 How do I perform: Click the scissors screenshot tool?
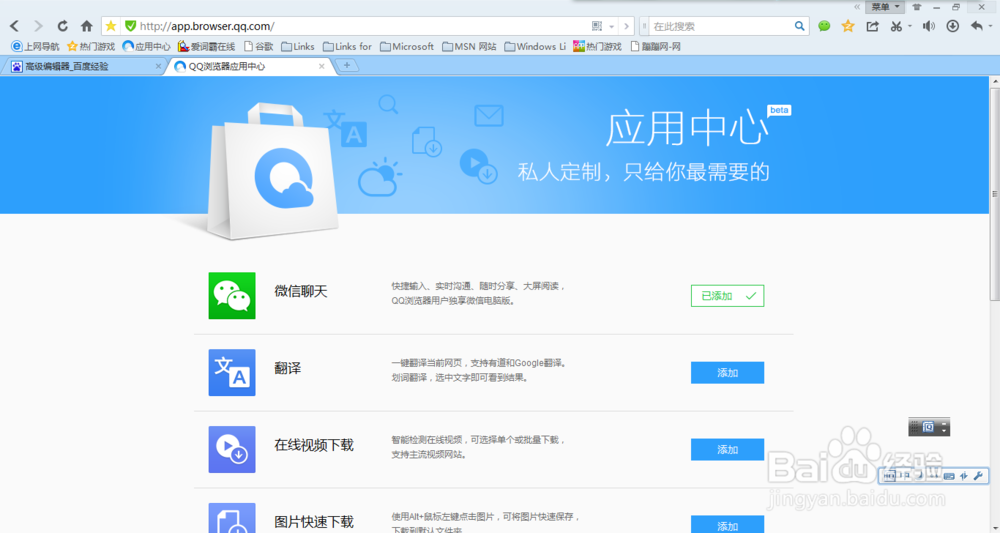(x=897, y=26)
